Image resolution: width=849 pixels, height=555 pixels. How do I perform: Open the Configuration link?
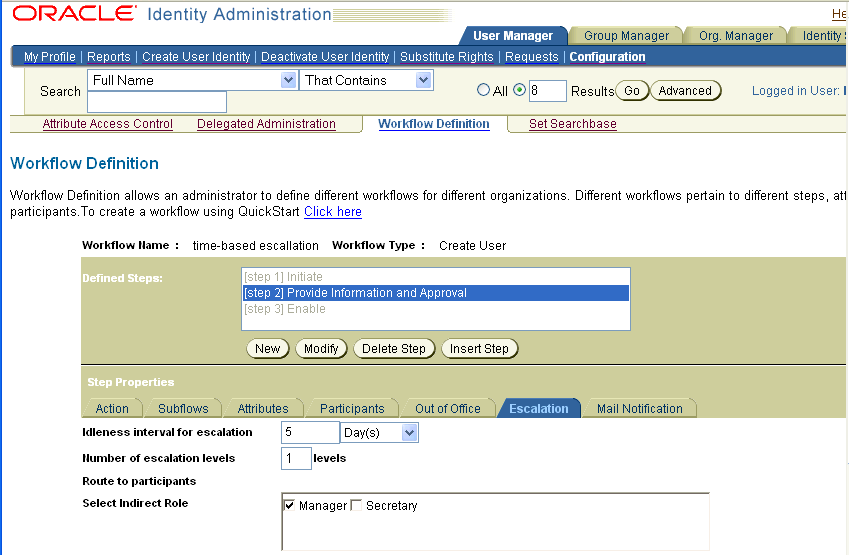[607, 57]
